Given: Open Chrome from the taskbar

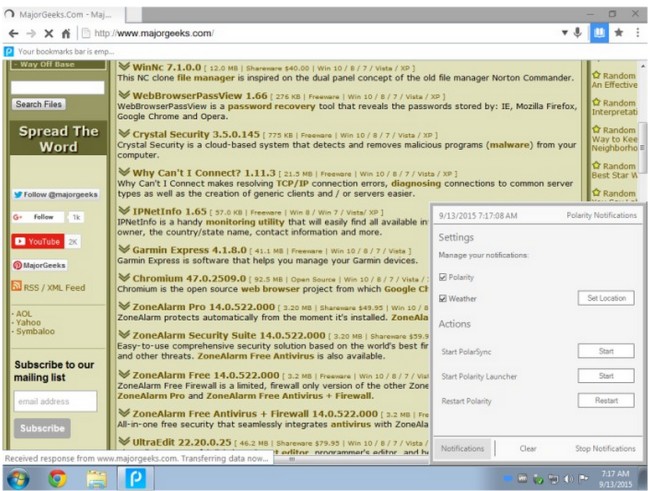Looking at the screenshot, I should click(58, 479).
